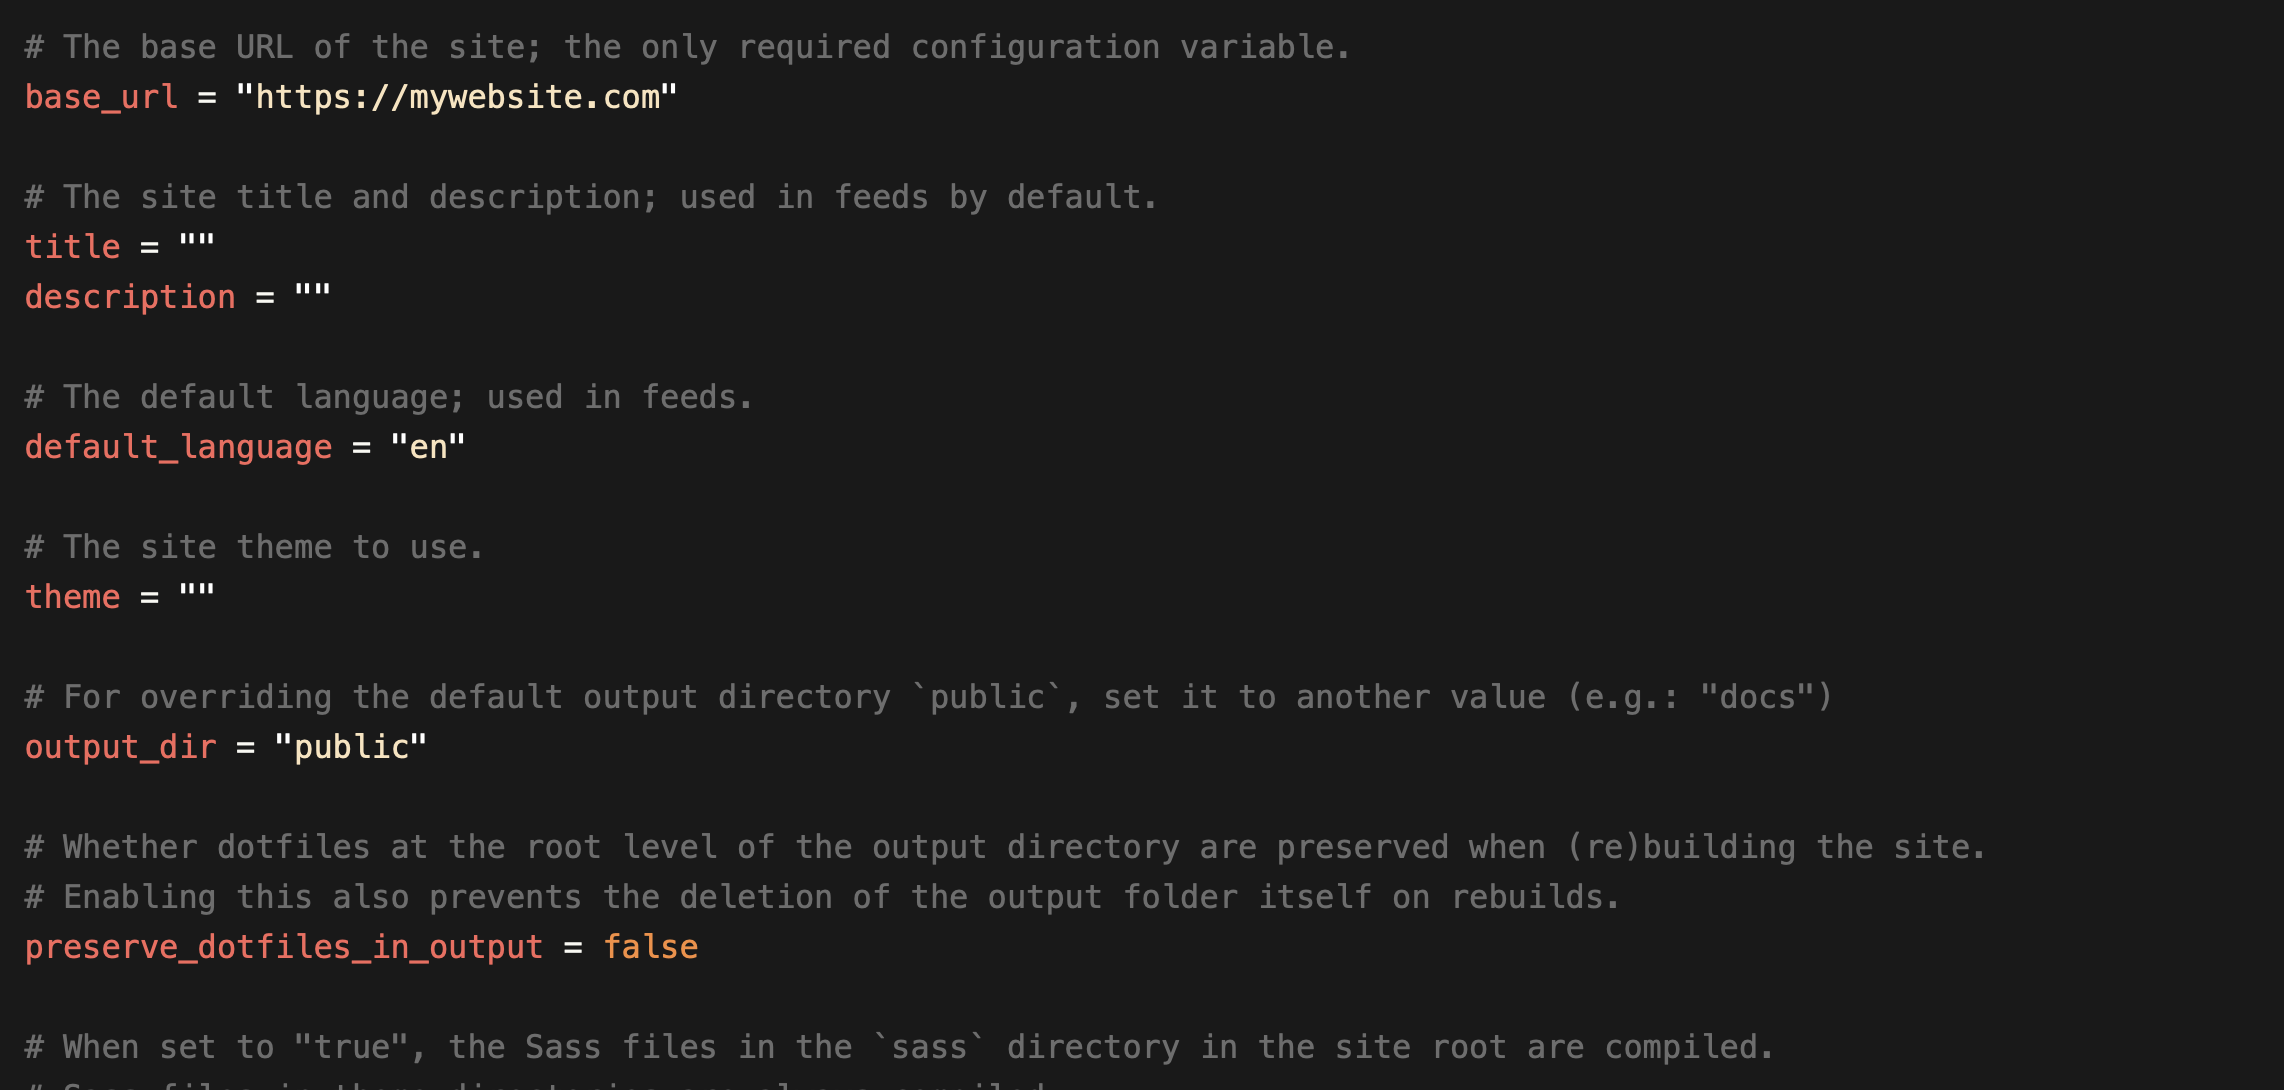Click the description key name

point(130,297)
